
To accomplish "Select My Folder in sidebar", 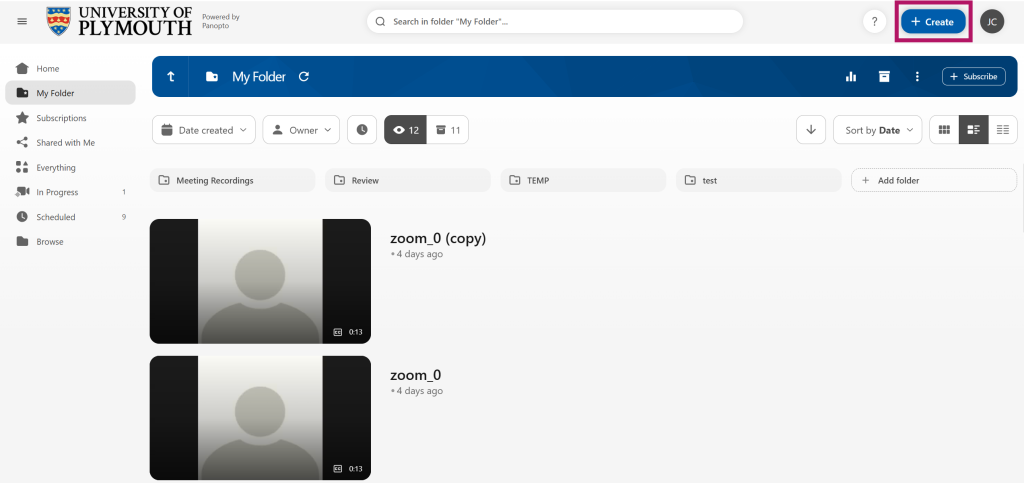I will 71,93.
